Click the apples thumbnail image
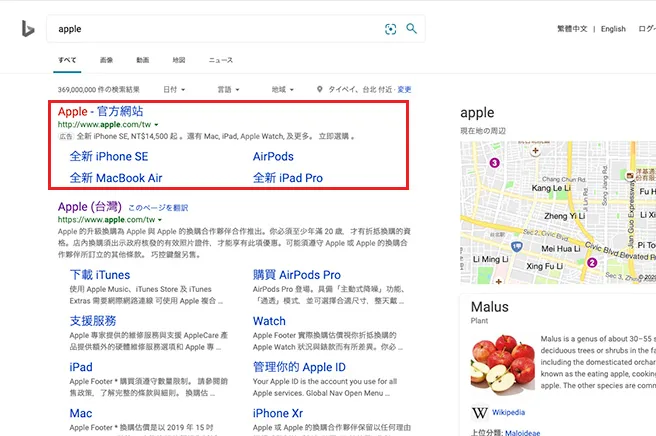Image resolution: width=656 pixels, height=436 pixels. 502,364
